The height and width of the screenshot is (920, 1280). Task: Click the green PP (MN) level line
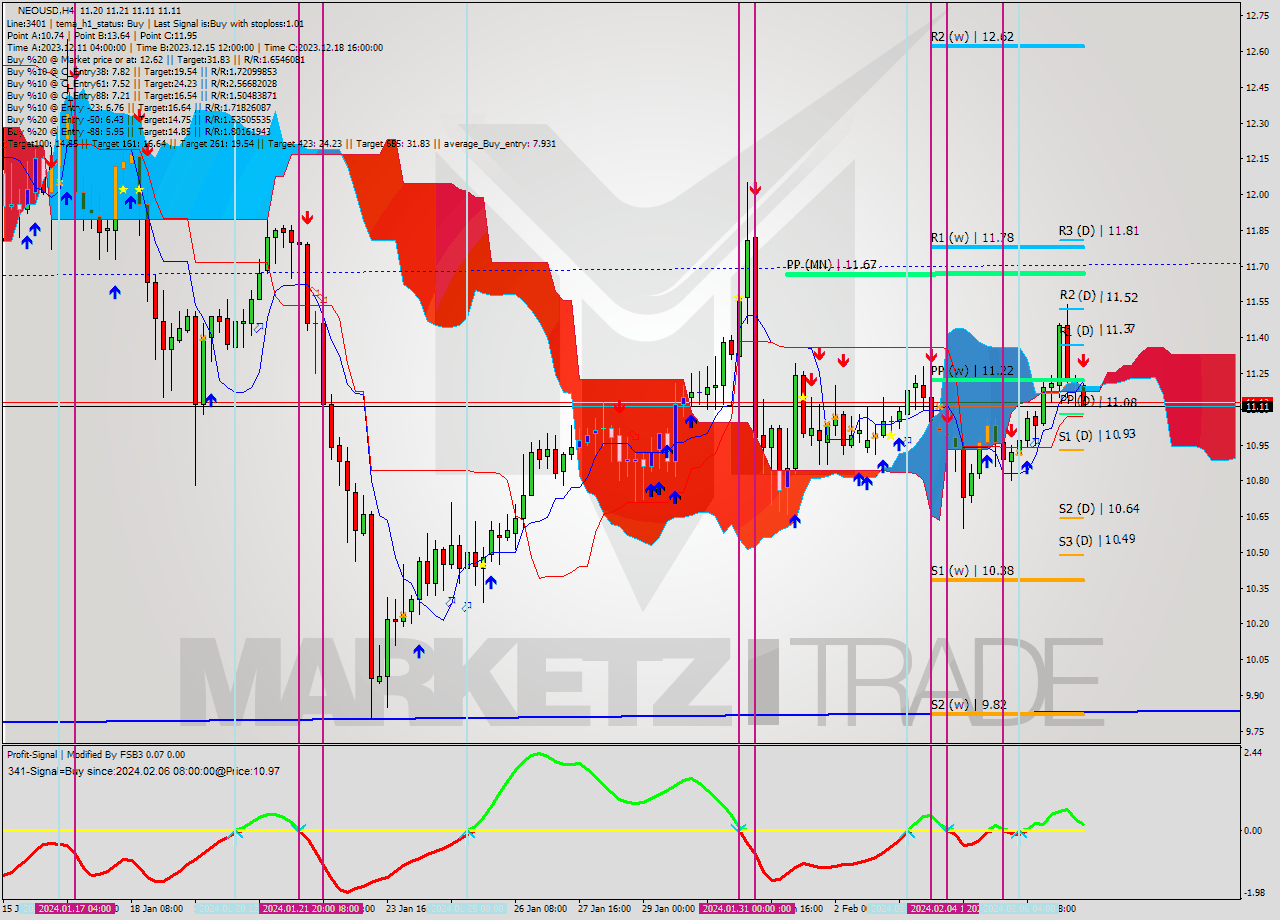pos(935,273)
